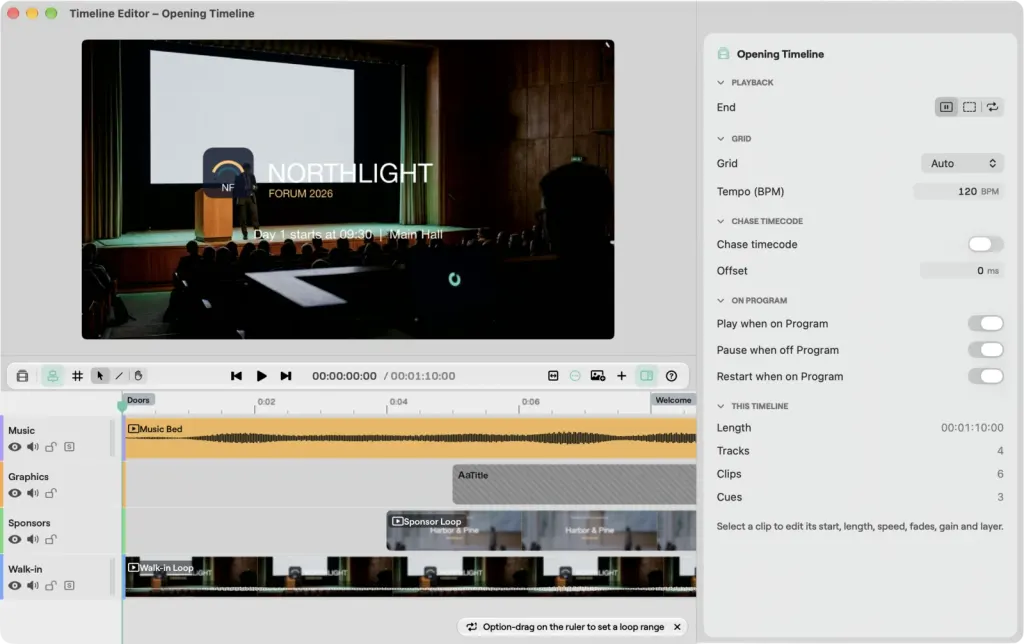Image resolution: width=1024 pixels, height=644 pixels.
Task: Select the arrow pointer tool
Action: [x=100, y=376]
